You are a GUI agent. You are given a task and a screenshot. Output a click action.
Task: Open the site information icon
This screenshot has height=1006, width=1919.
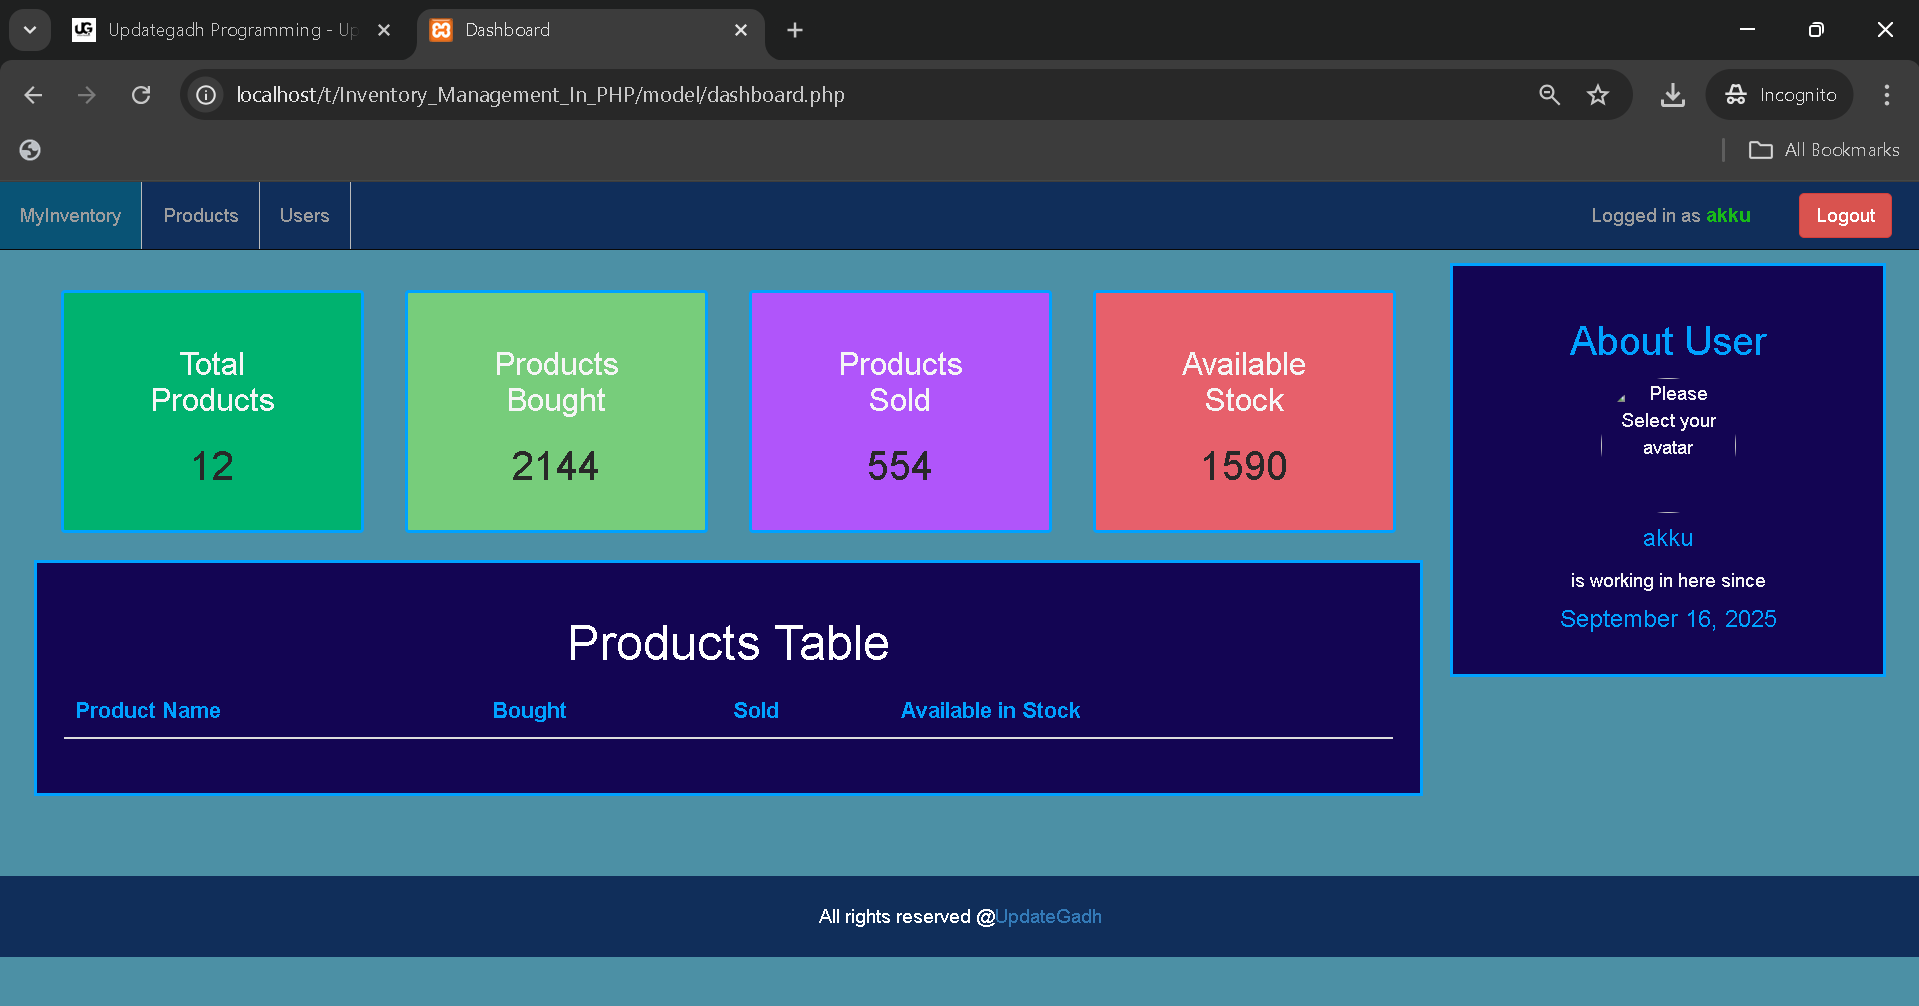(x=206, y=95)
